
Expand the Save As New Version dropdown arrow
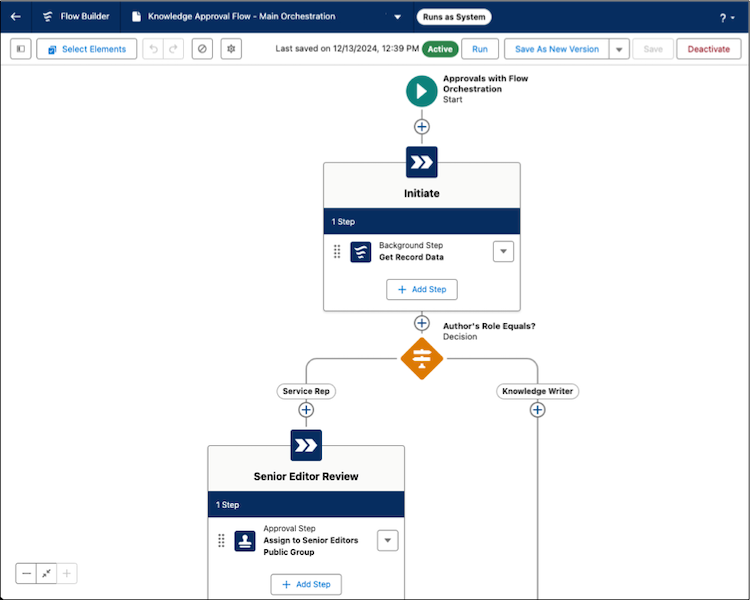point(619,49)
